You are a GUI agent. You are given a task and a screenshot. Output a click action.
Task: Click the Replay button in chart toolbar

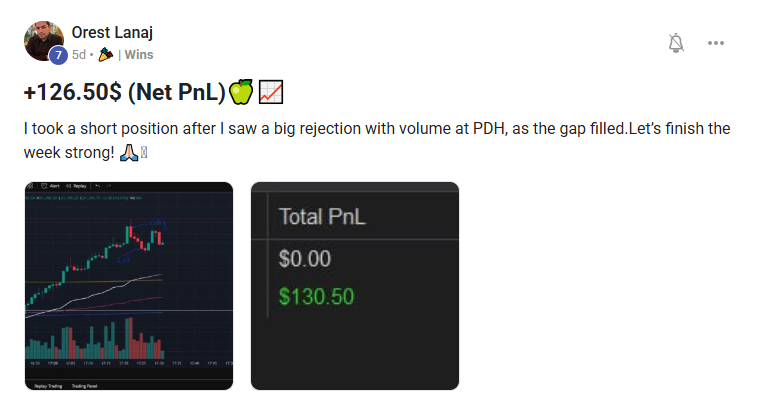76,186
